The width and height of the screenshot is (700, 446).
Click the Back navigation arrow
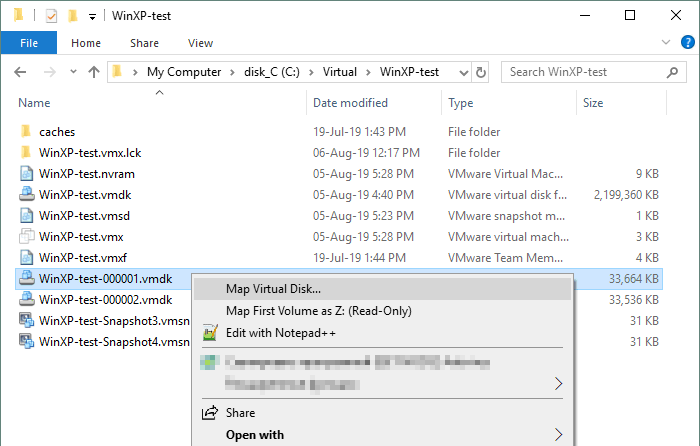click(20, 72)
